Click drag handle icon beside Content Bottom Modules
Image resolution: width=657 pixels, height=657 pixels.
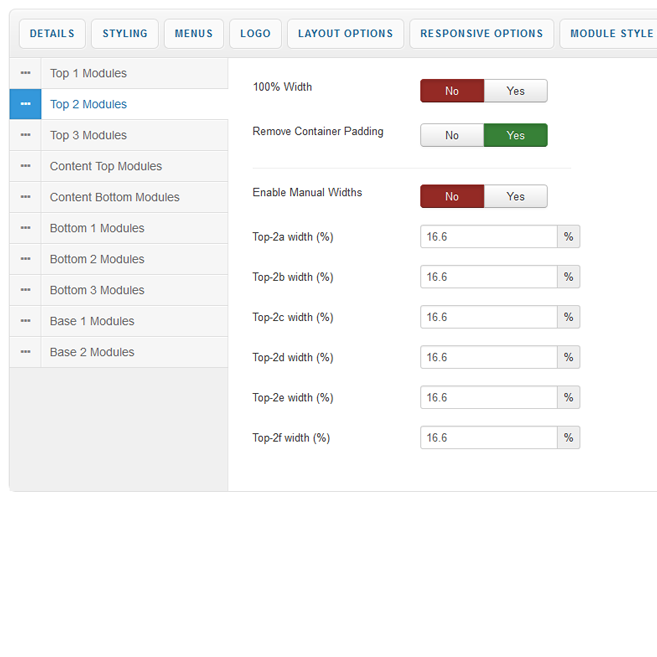coord(25,198)
